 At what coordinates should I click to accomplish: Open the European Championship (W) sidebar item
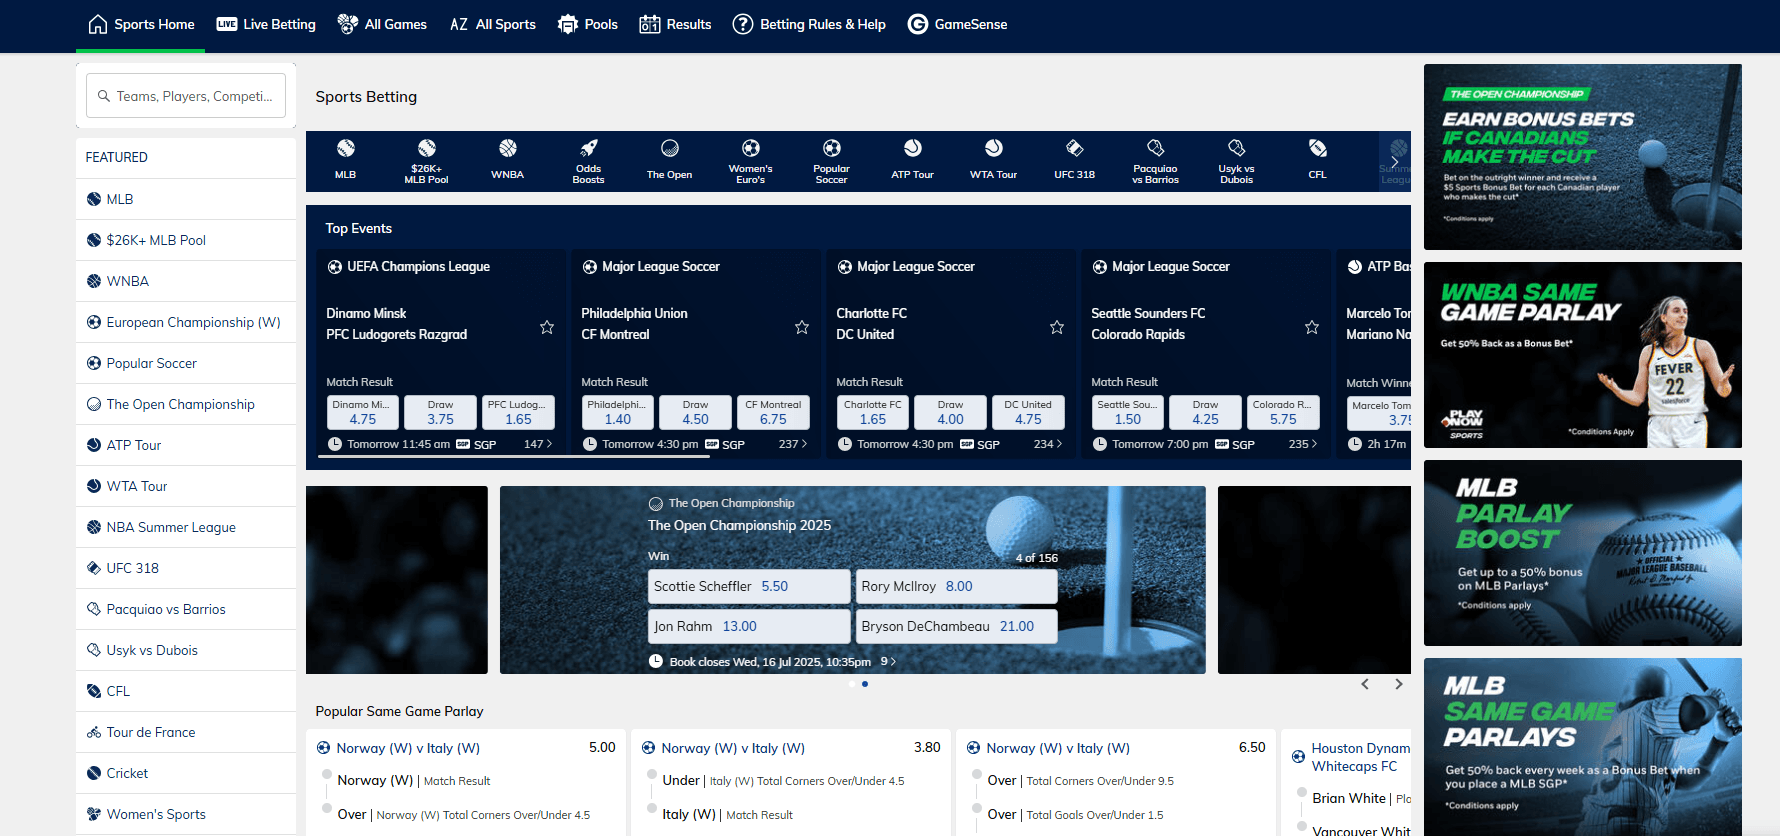point(186,322)
